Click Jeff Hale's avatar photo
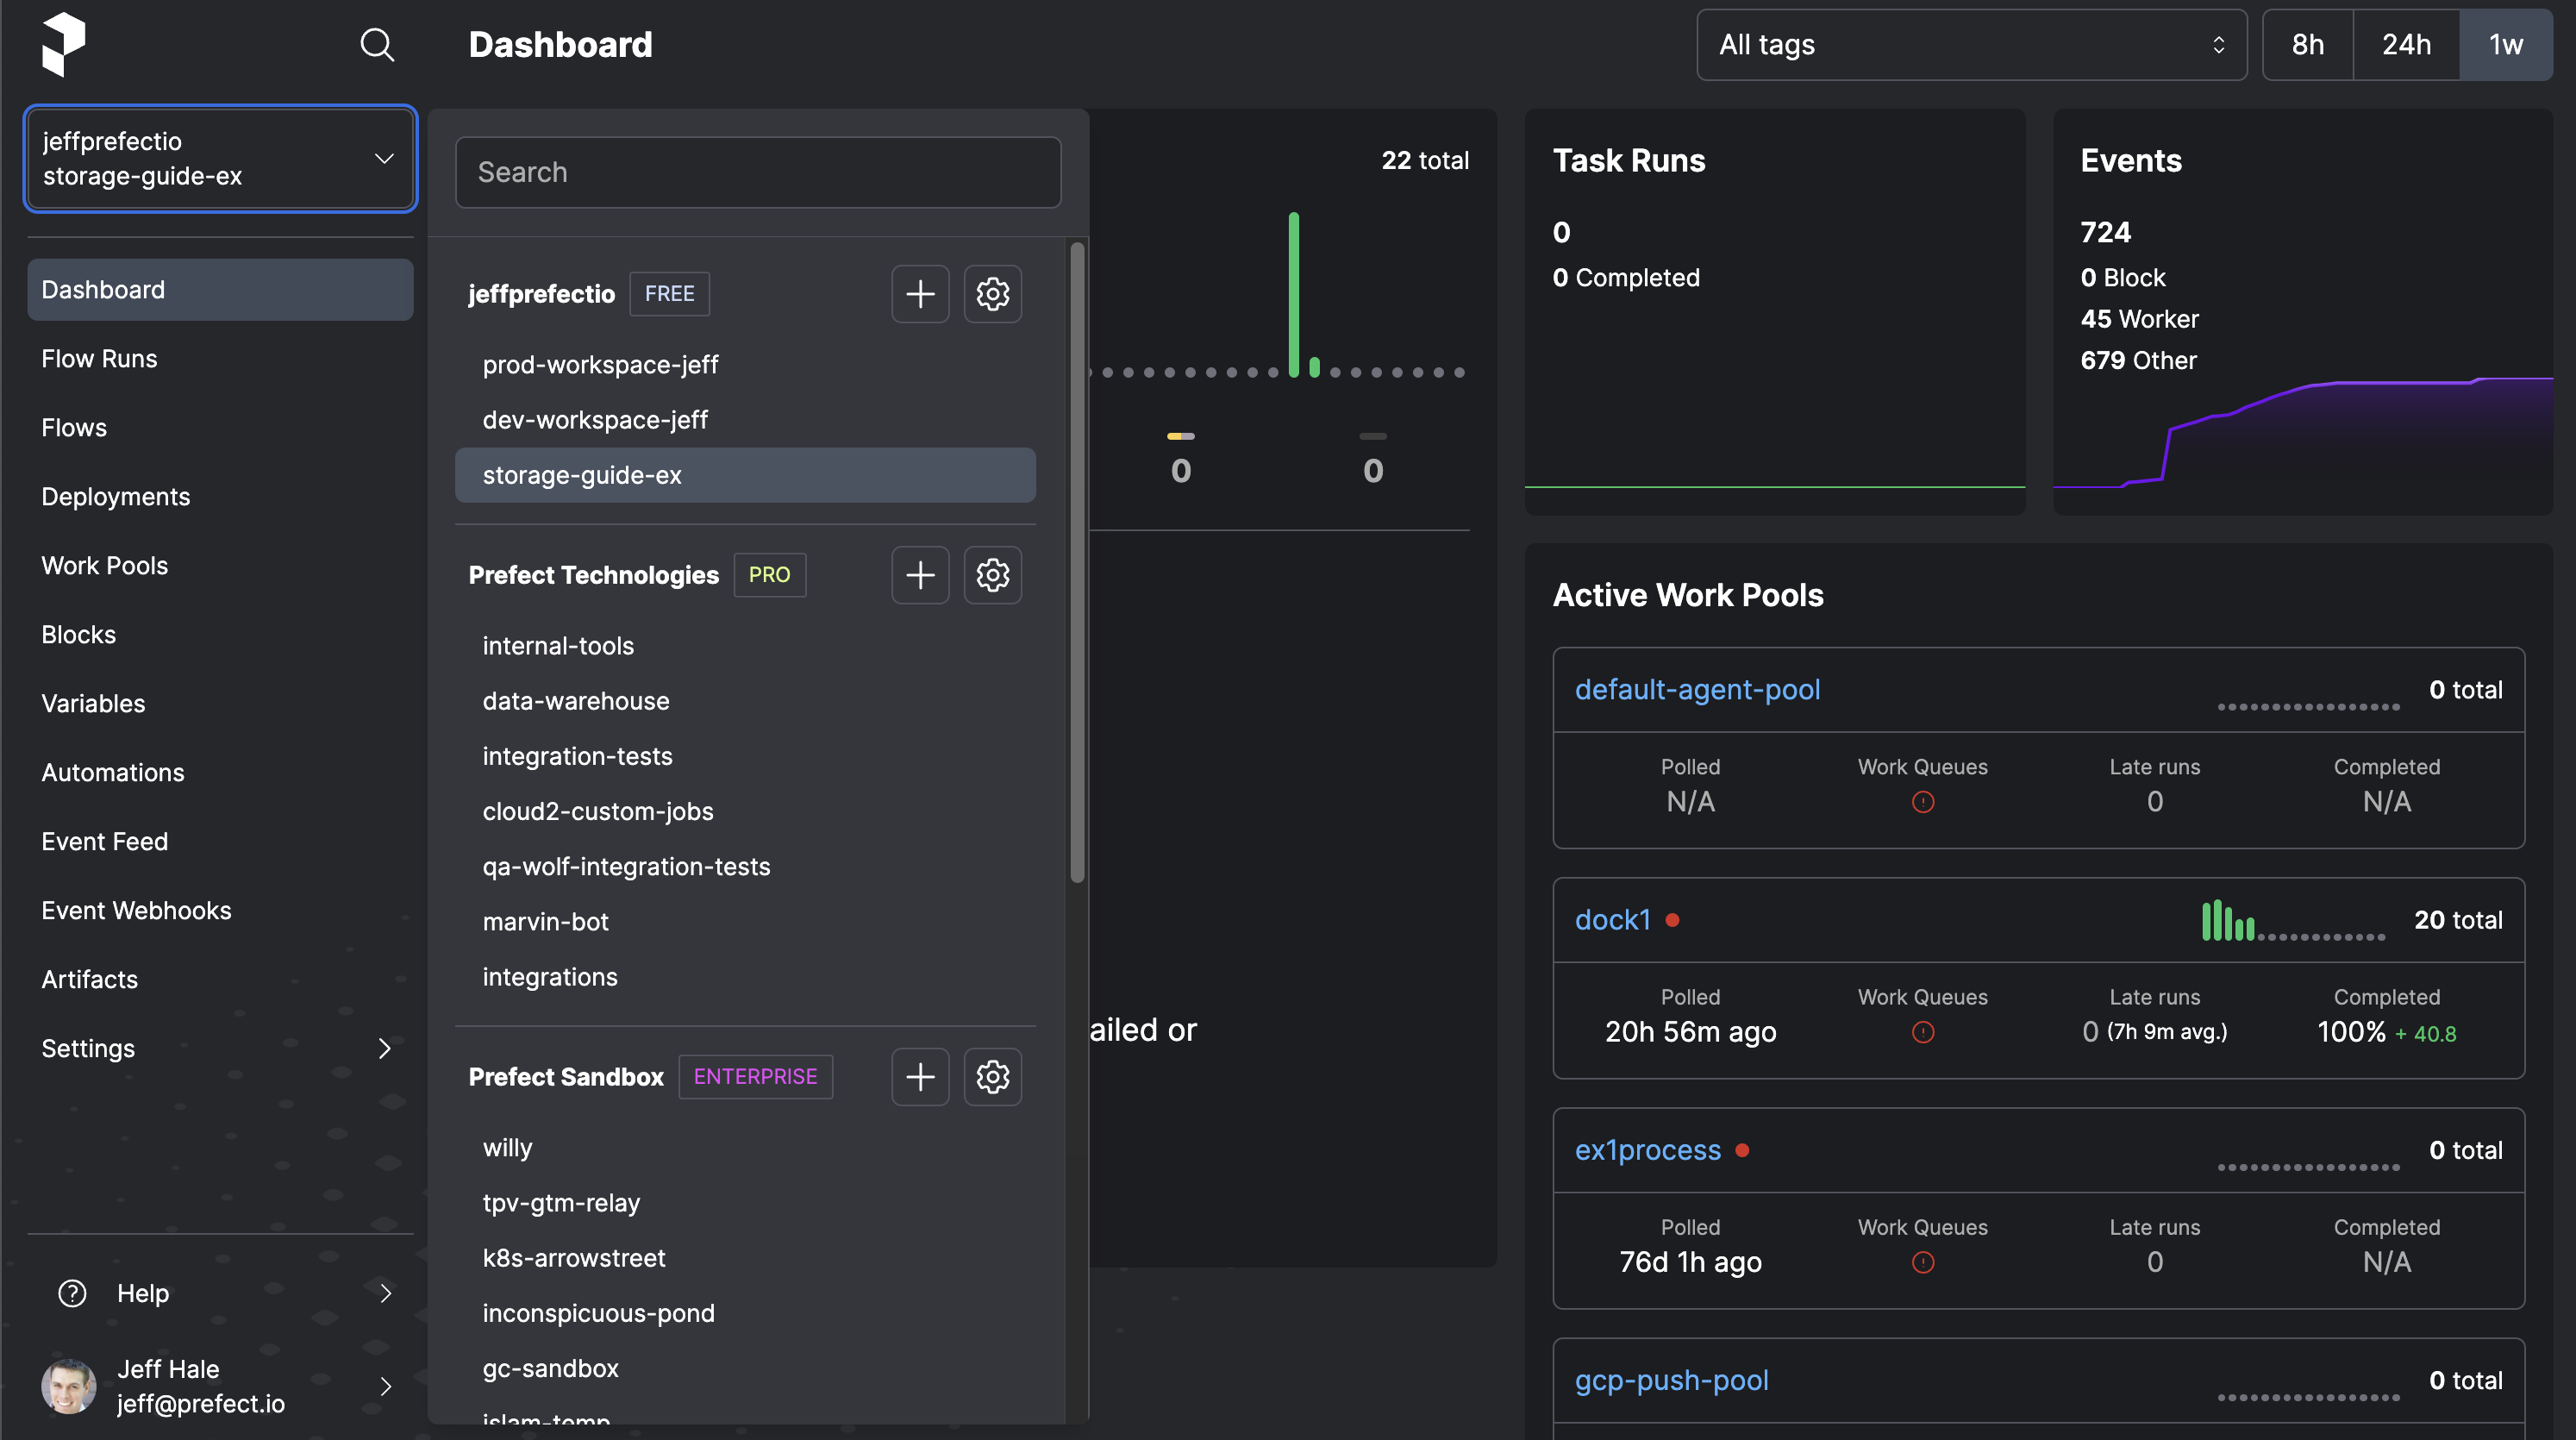Viewport: 2576px width, 1440px height. point(68,1386)
